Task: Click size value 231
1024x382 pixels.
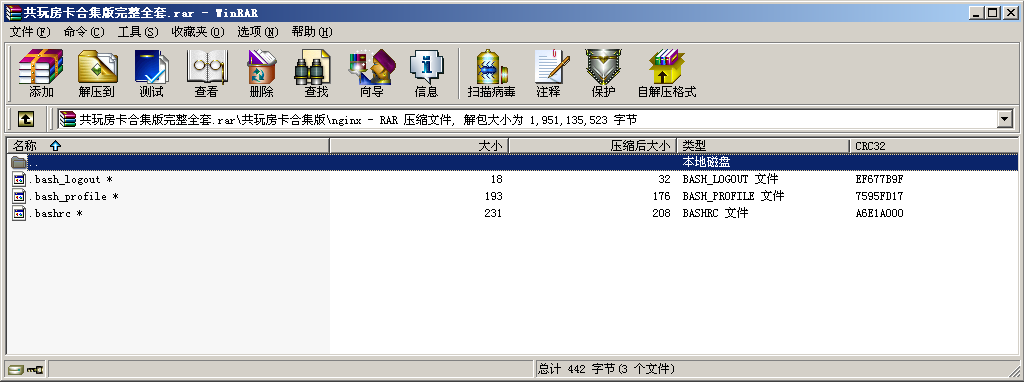Action: pos(494,213)
